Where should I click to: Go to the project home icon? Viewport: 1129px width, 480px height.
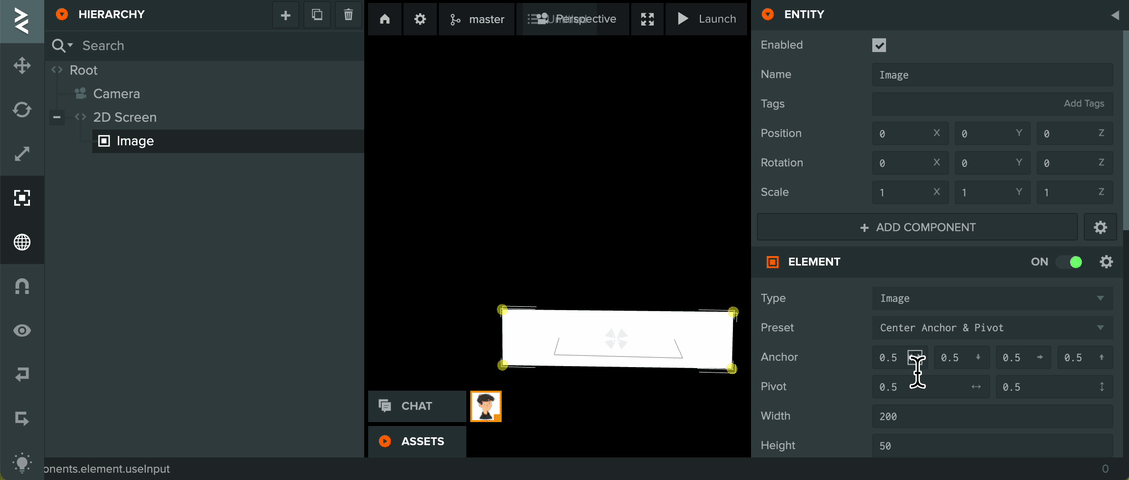(384, 19)
